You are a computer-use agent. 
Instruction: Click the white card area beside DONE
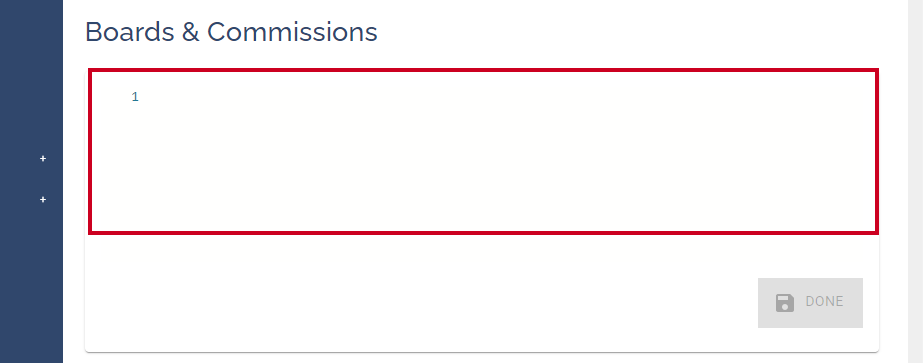(412, 294)
